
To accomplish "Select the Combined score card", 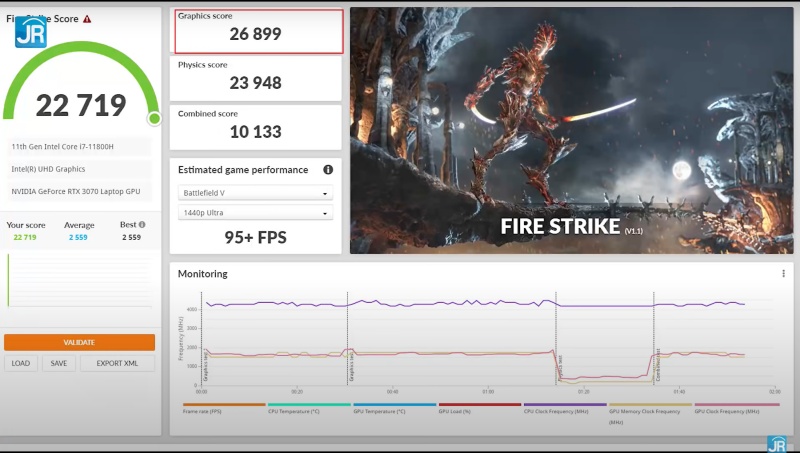I will 256,128.
